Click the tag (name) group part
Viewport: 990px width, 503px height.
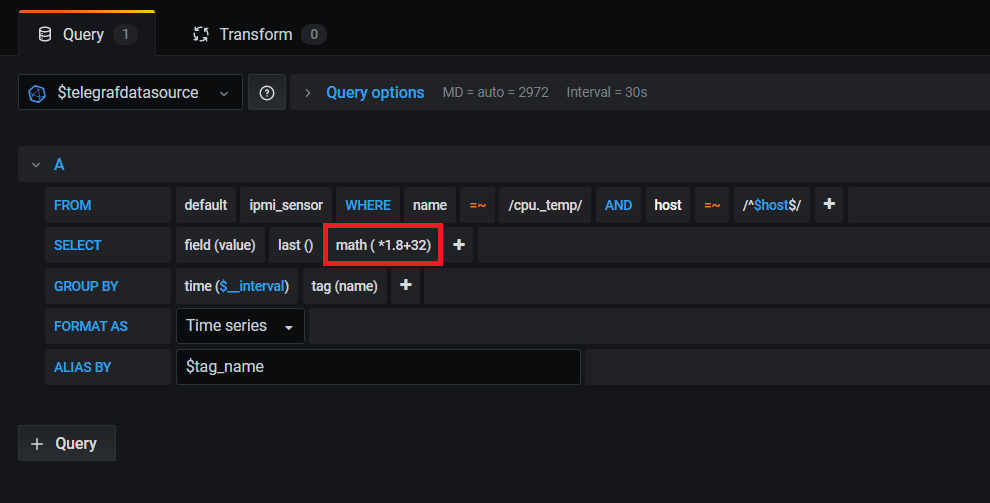[x=345, y=285]
